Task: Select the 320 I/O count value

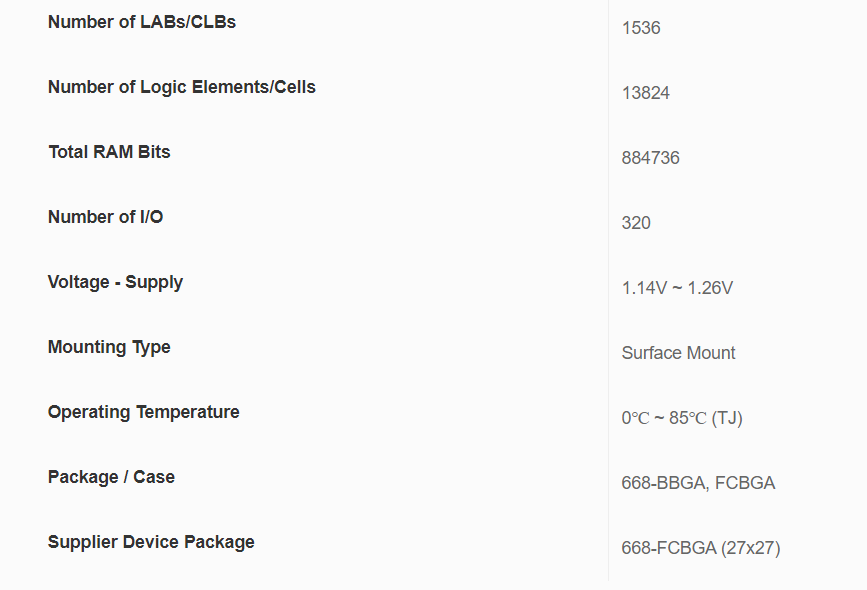Action: pyautogui.click(x=636, y=223)
